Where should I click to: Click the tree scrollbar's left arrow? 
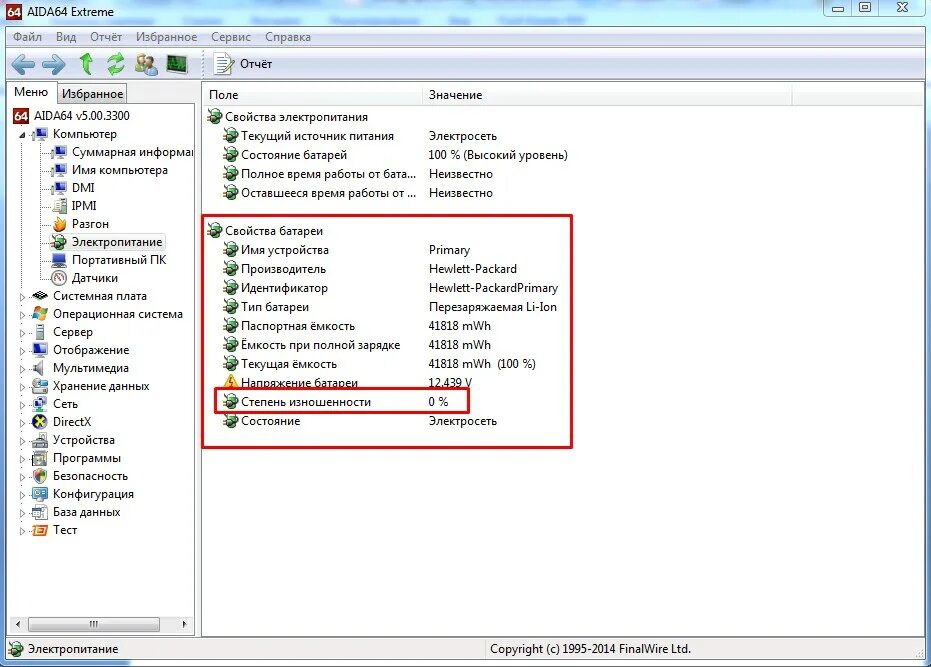18,624
